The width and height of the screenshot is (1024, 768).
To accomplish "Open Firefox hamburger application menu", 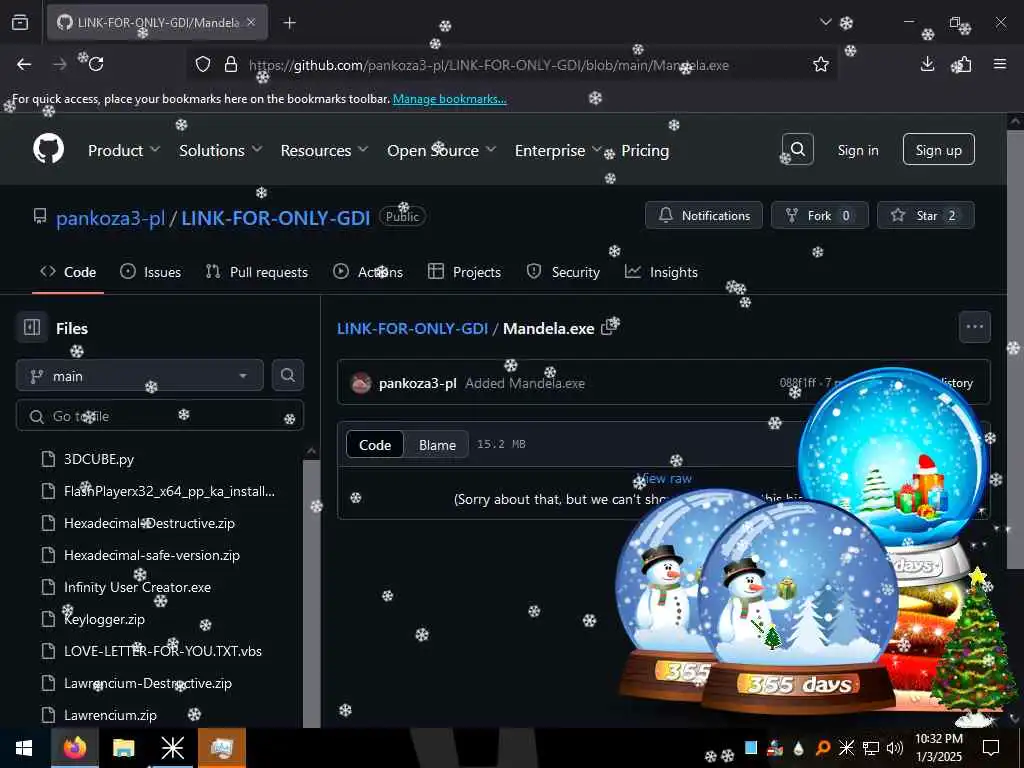I will click(x=999, y=64).
